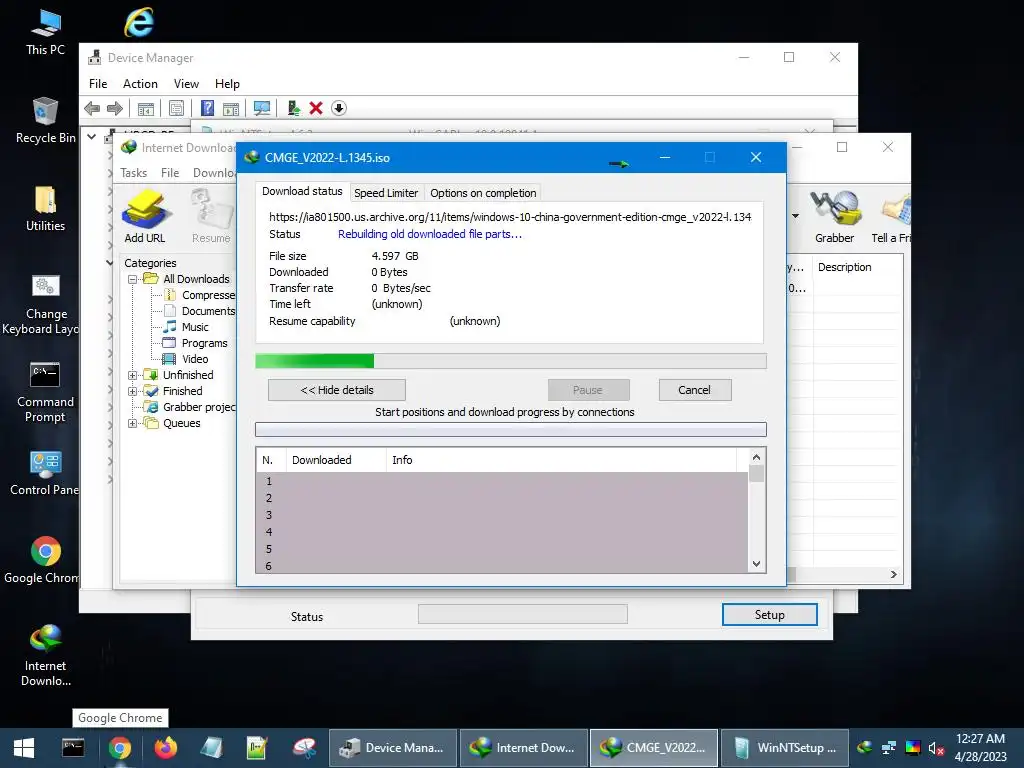Select the Recycle Bin desktop icon
Image resolution: width=1024 pixels, height=768 pixels.
[45, 120]
